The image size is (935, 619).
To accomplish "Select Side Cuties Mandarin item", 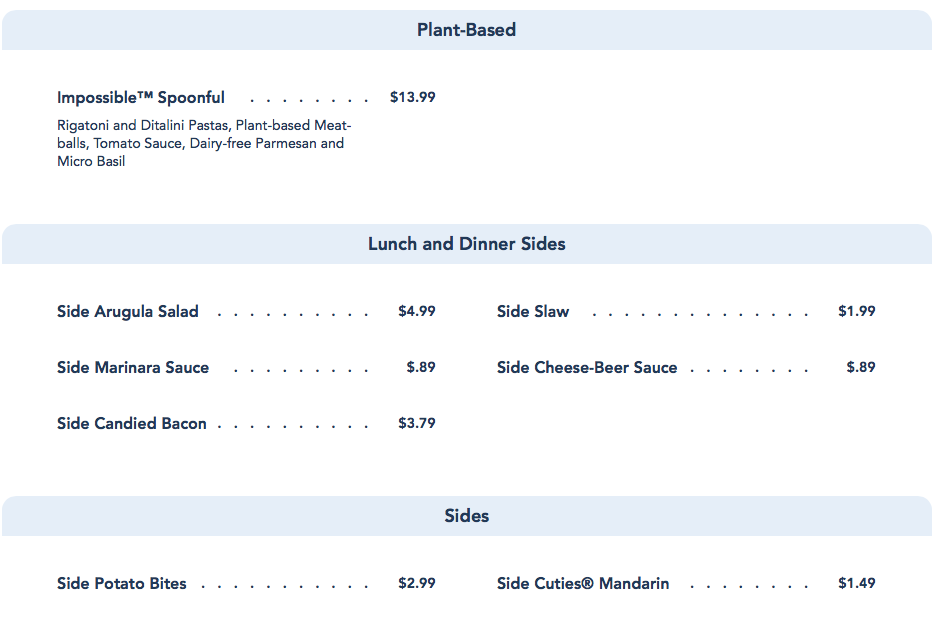I will click(x=583, y=584).
